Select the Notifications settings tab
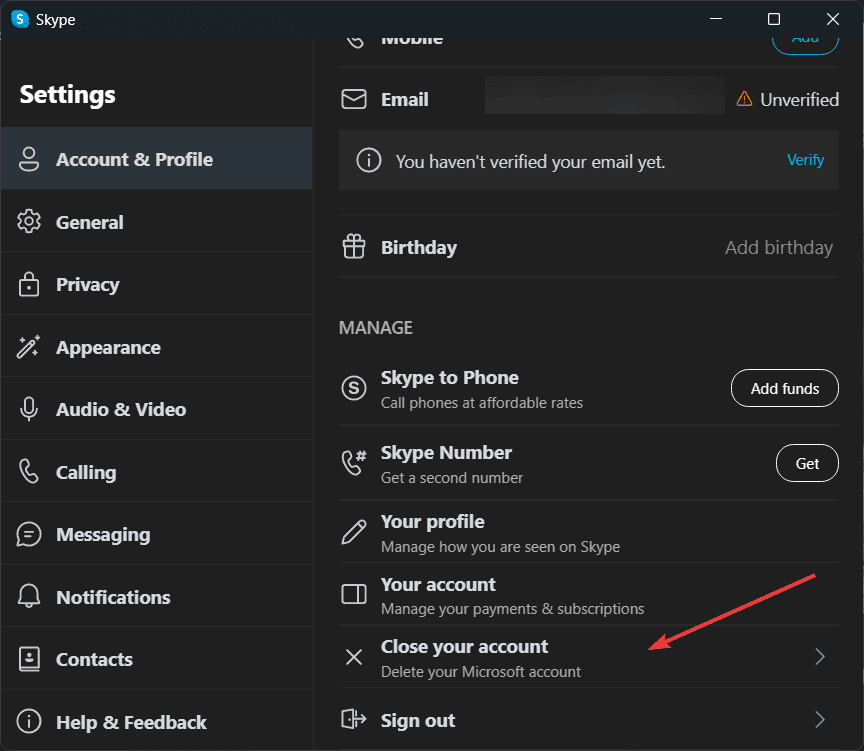The width and height of the screenshot is (864, 751). click(113, 597)
